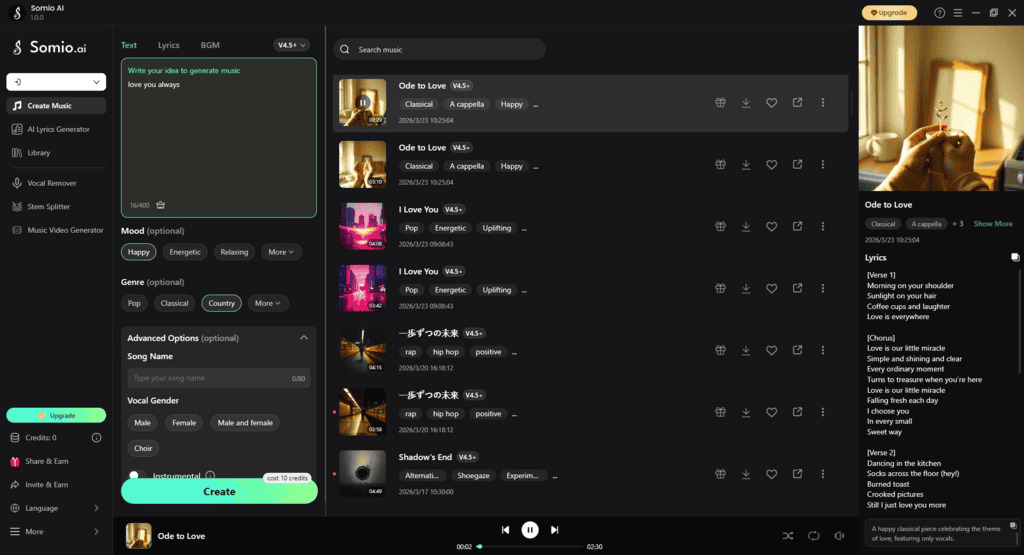Click the Song Name input field
The image size is (1024, 555).
pyautogui.click(x=218, y=378)
